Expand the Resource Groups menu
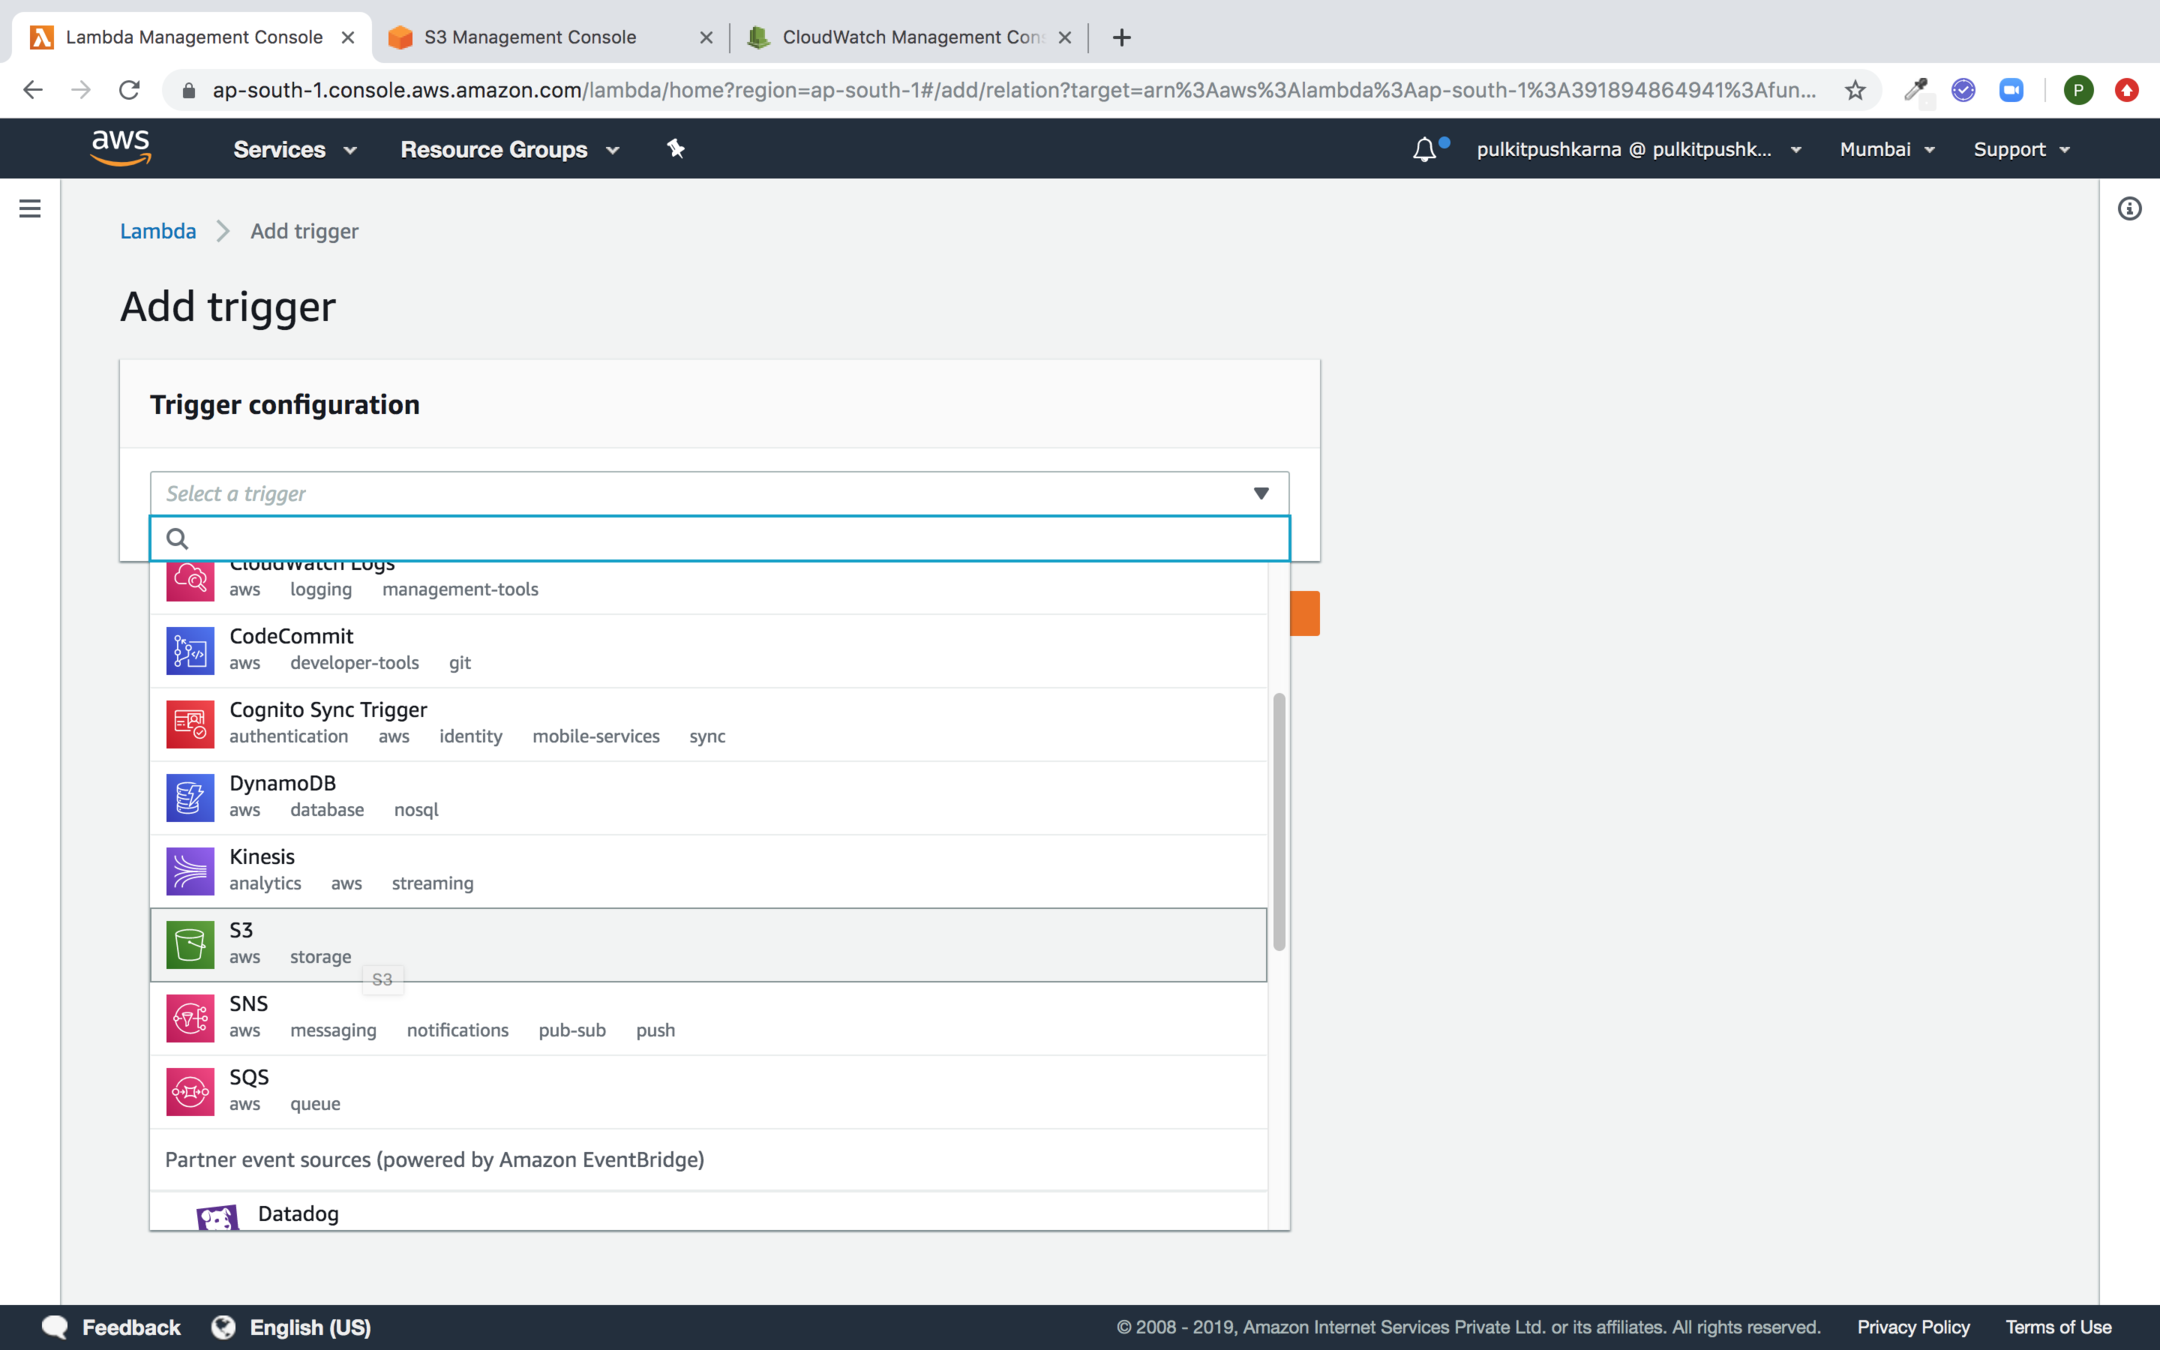Screen dimensions: 2160x1350 point(510,149)
